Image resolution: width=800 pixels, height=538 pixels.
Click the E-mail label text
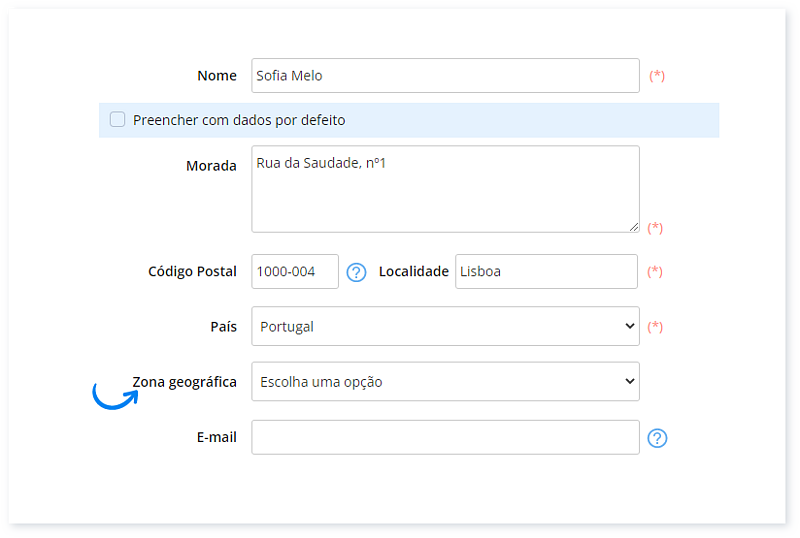pyautogui.click(x=217, y=438)
